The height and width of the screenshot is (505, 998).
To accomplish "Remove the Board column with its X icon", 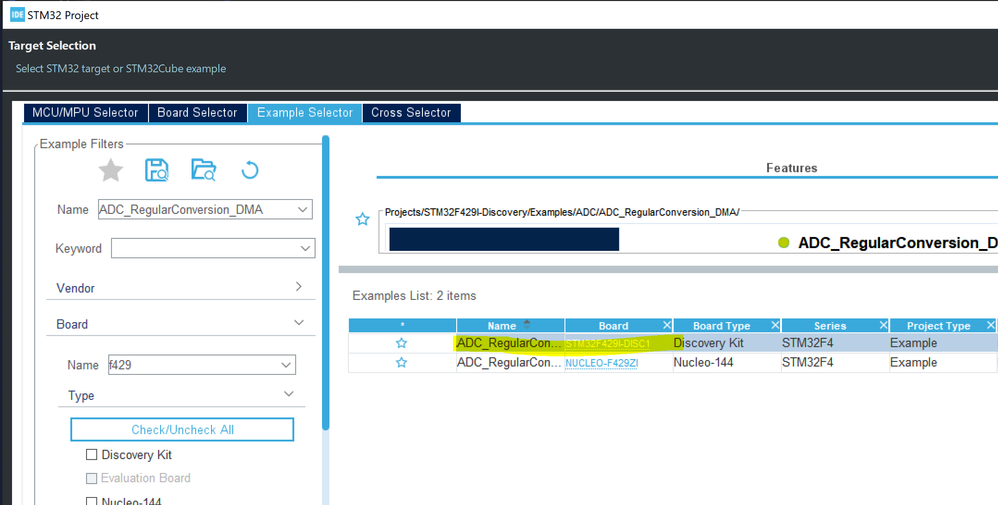I will click(666, 325).
